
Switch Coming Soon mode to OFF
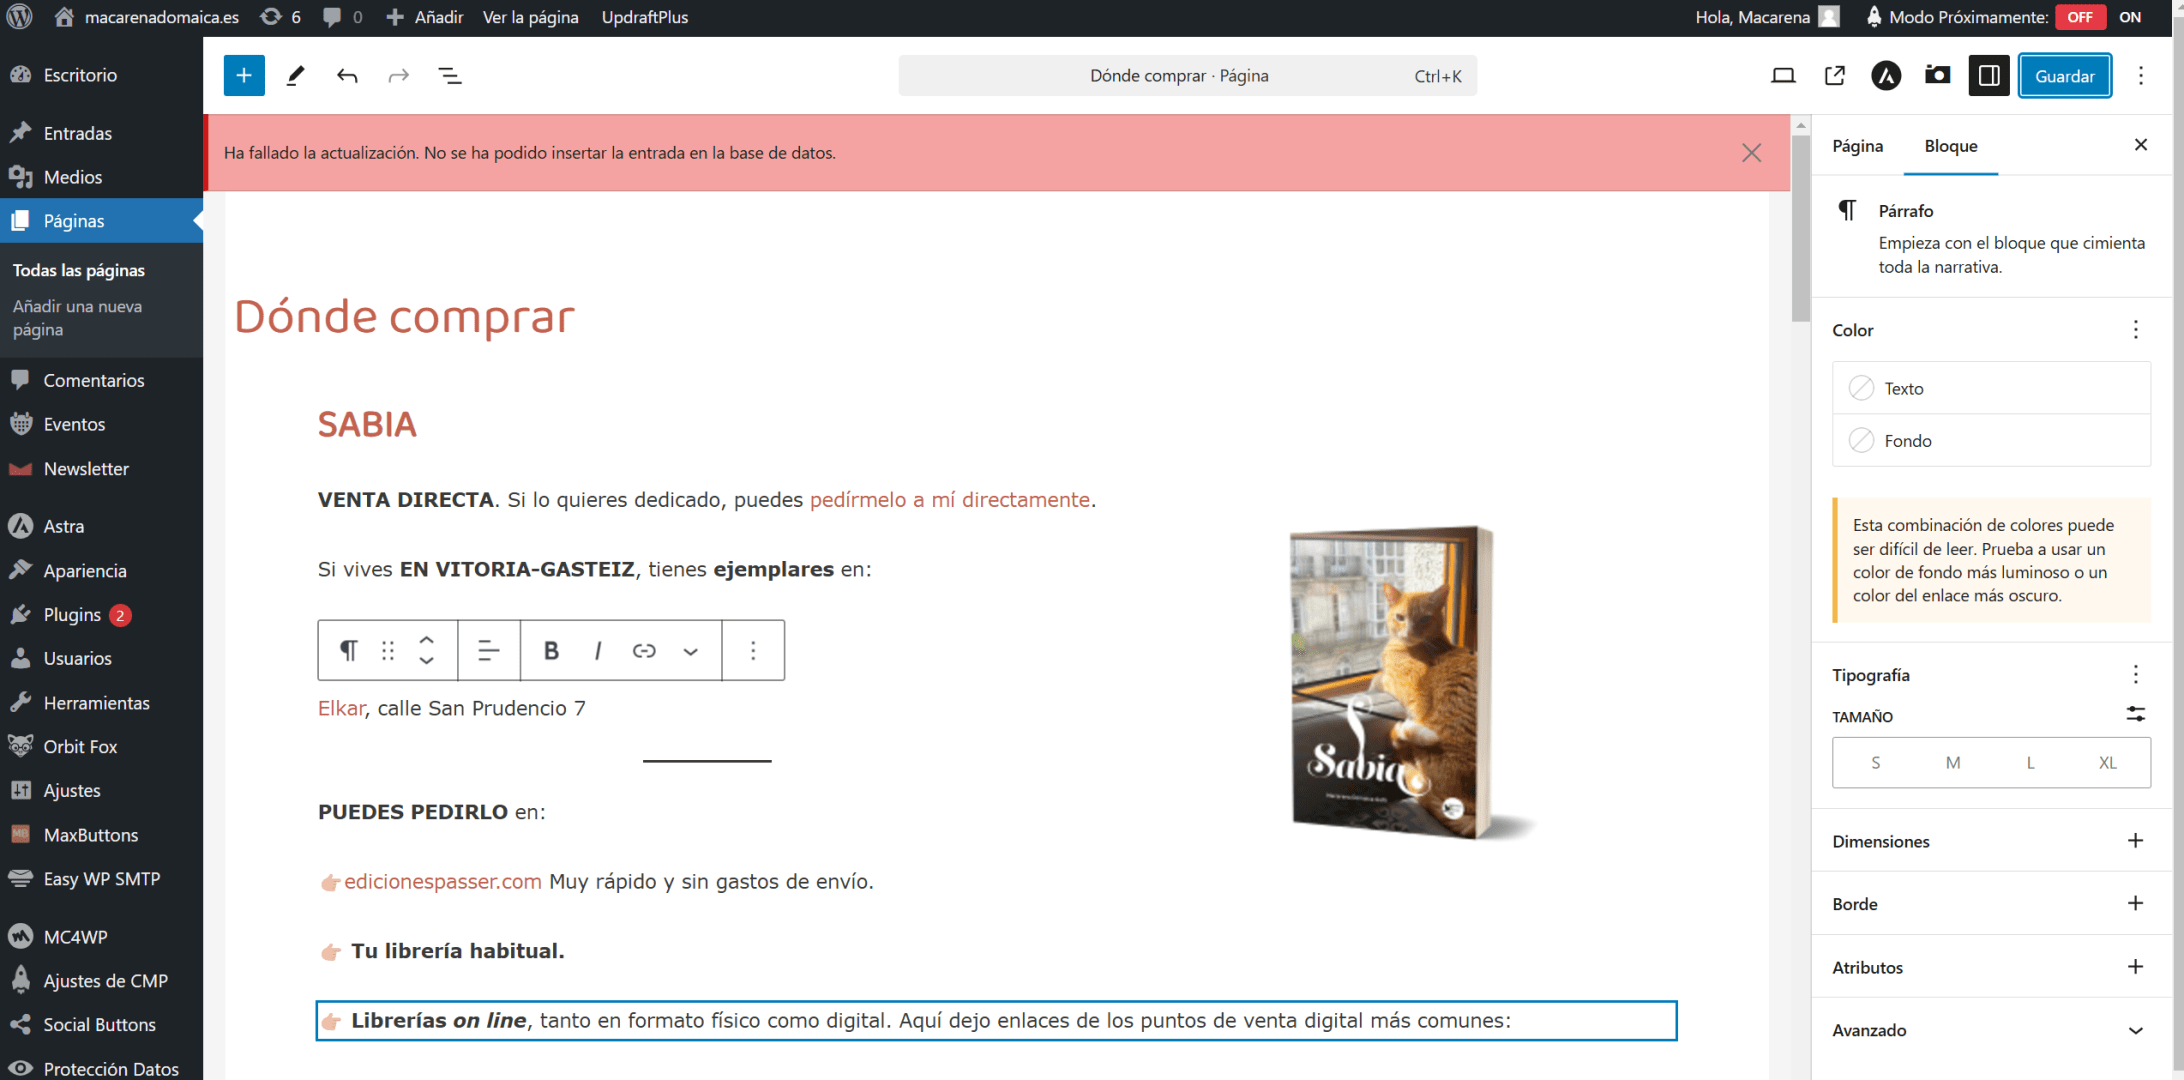coord(2080,17)
